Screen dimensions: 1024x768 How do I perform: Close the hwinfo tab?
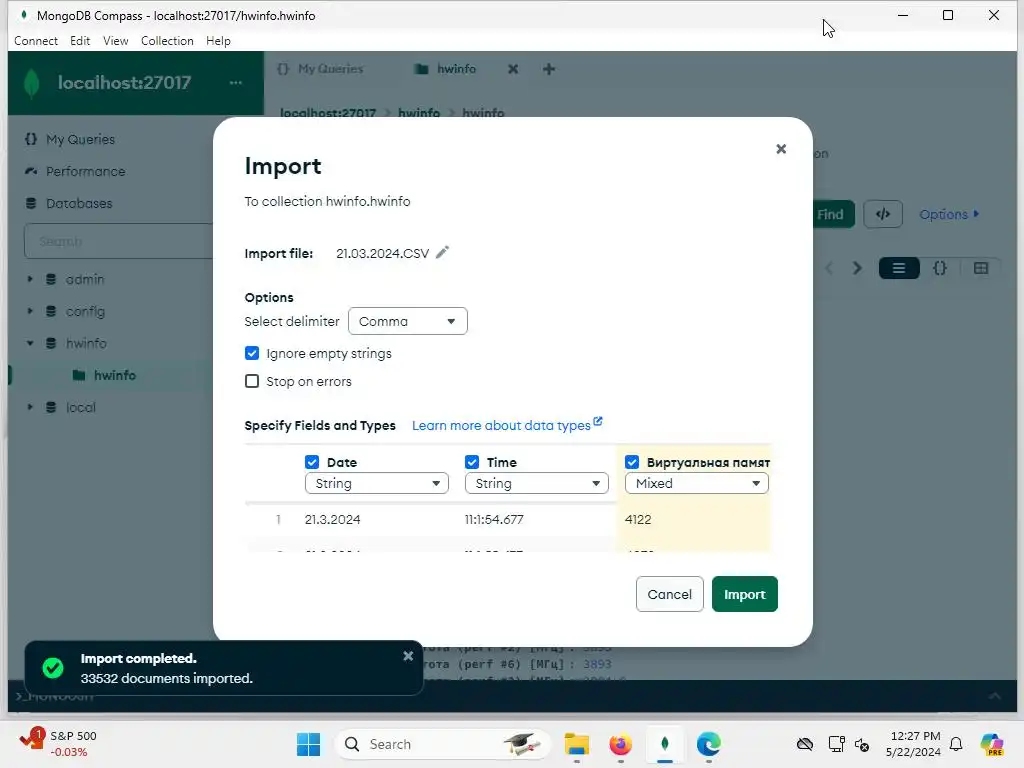[513, 69]
